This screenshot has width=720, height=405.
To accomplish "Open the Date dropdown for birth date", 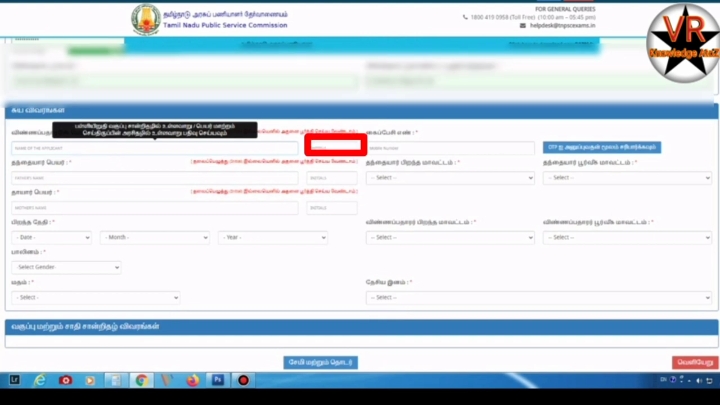I will tap(51, 237).
